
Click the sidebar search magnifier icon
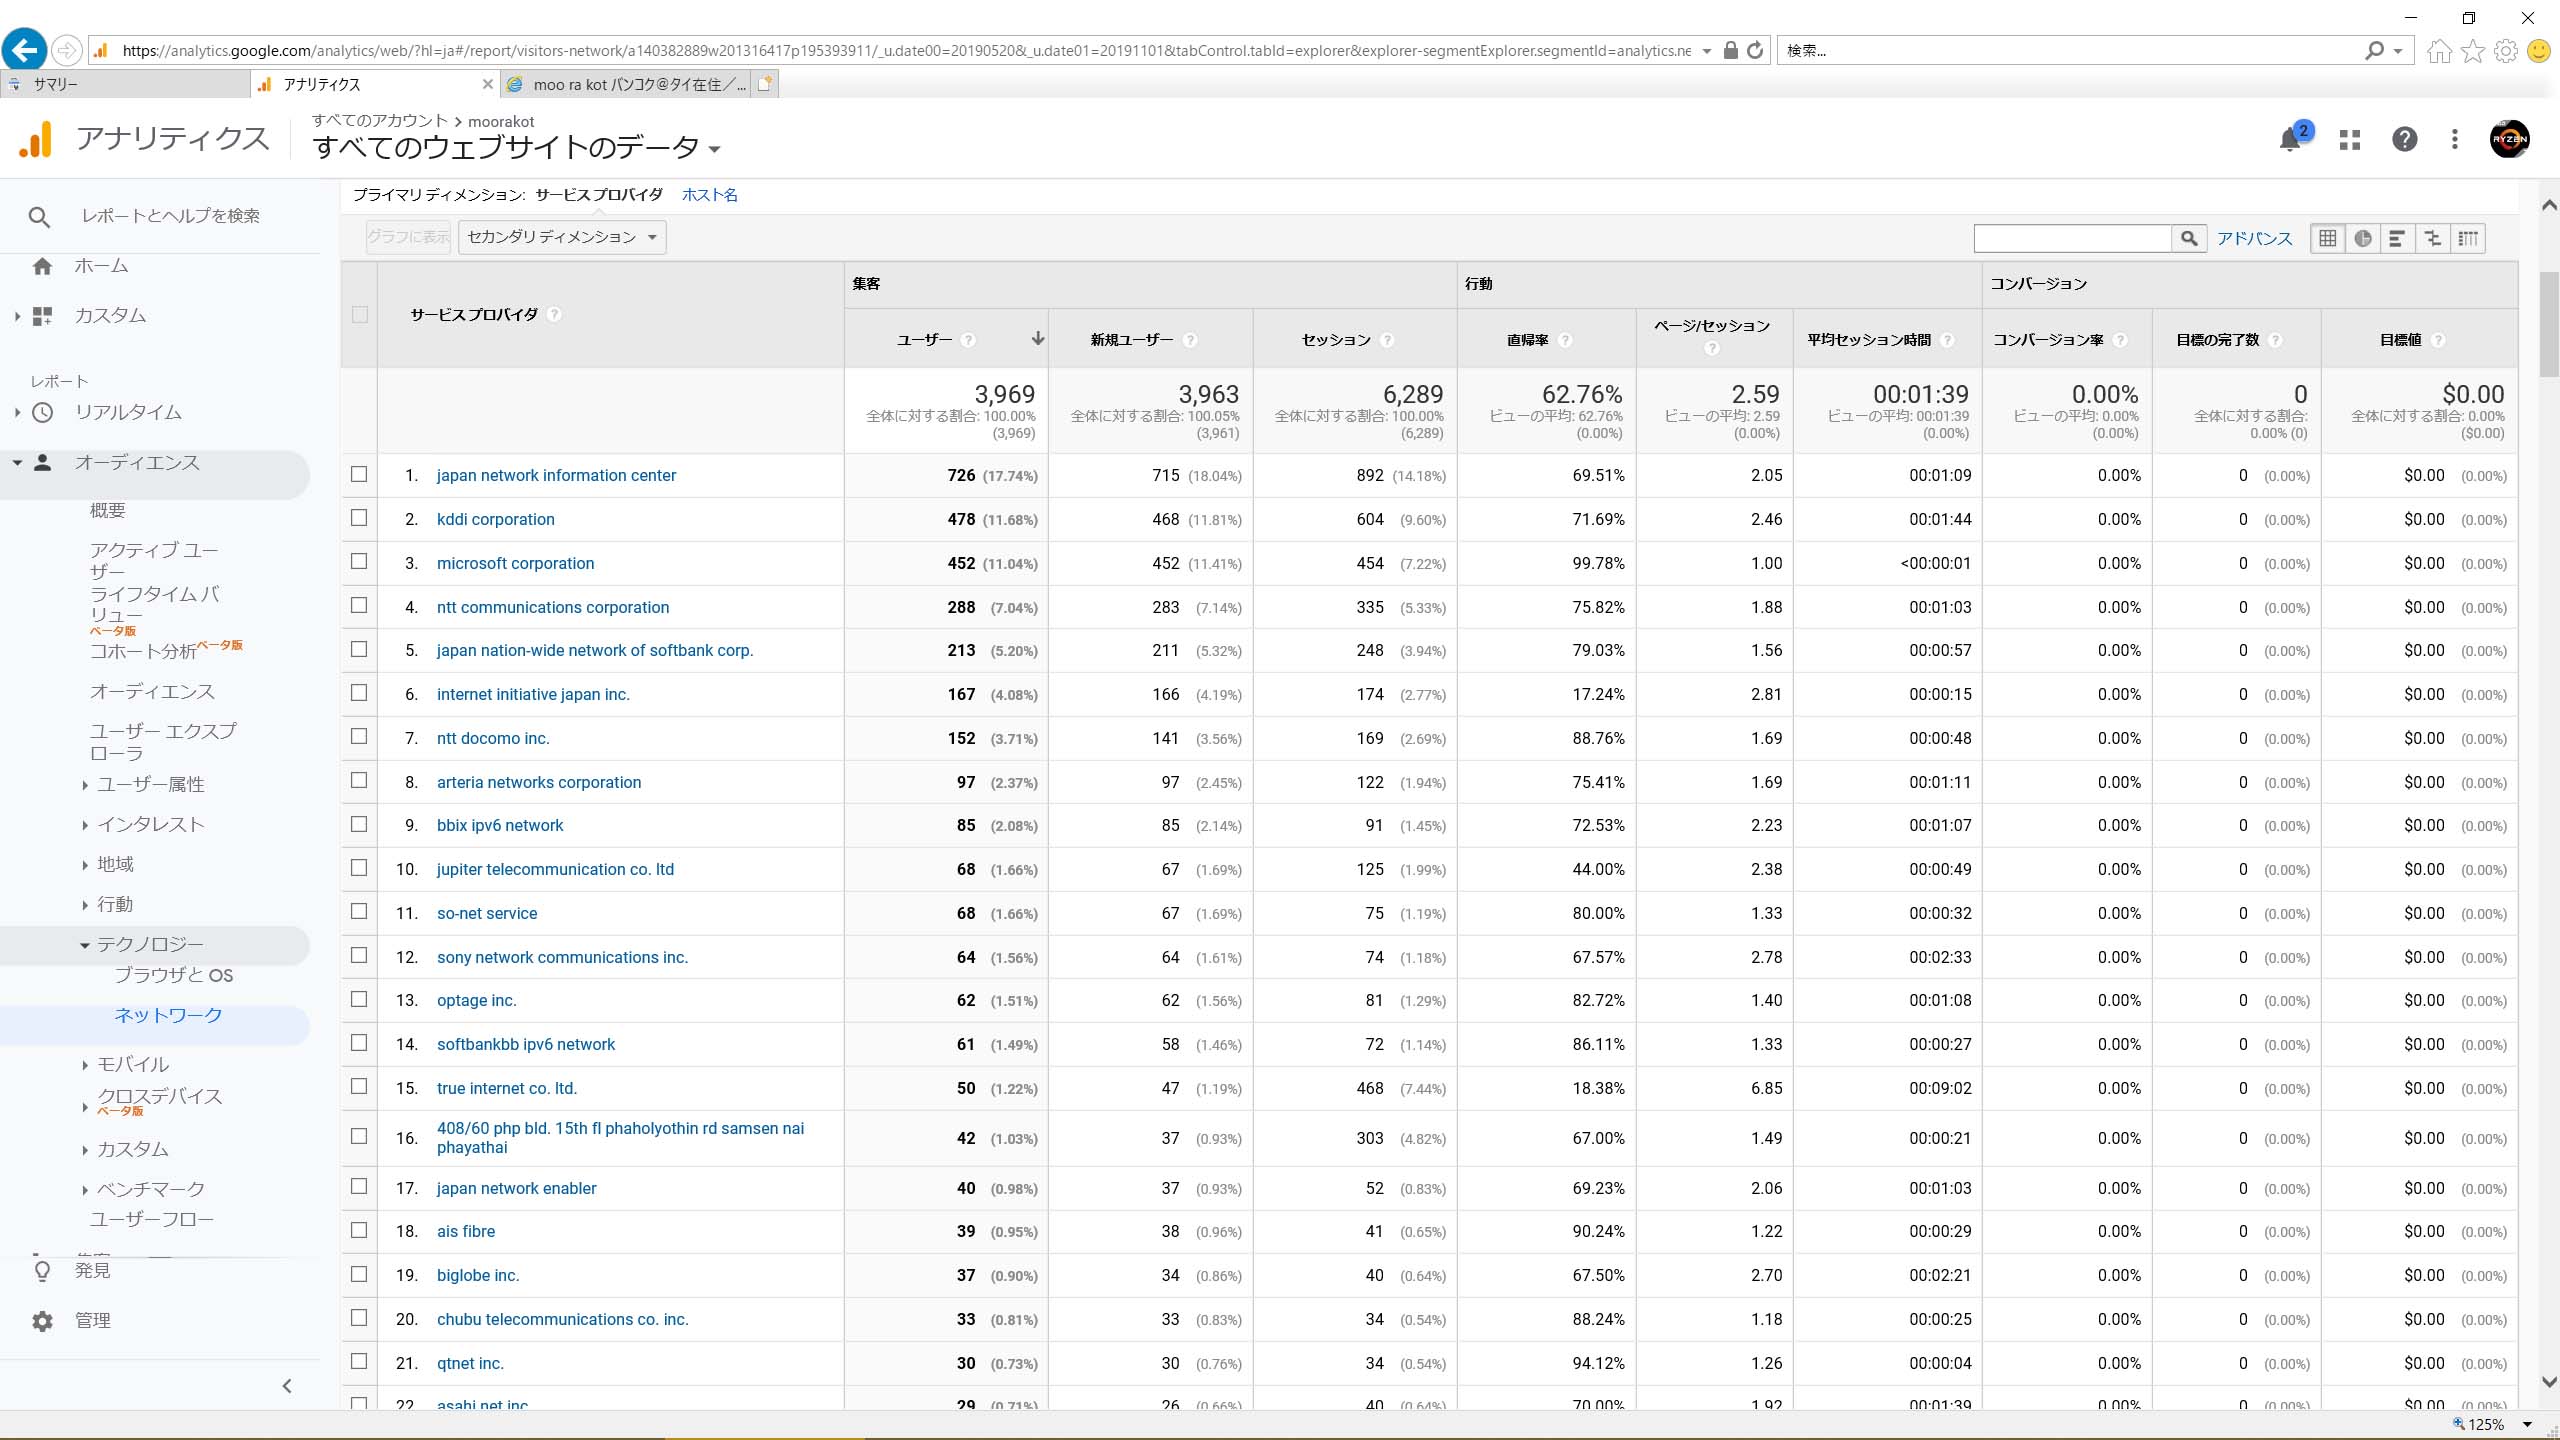click(39, 216)
